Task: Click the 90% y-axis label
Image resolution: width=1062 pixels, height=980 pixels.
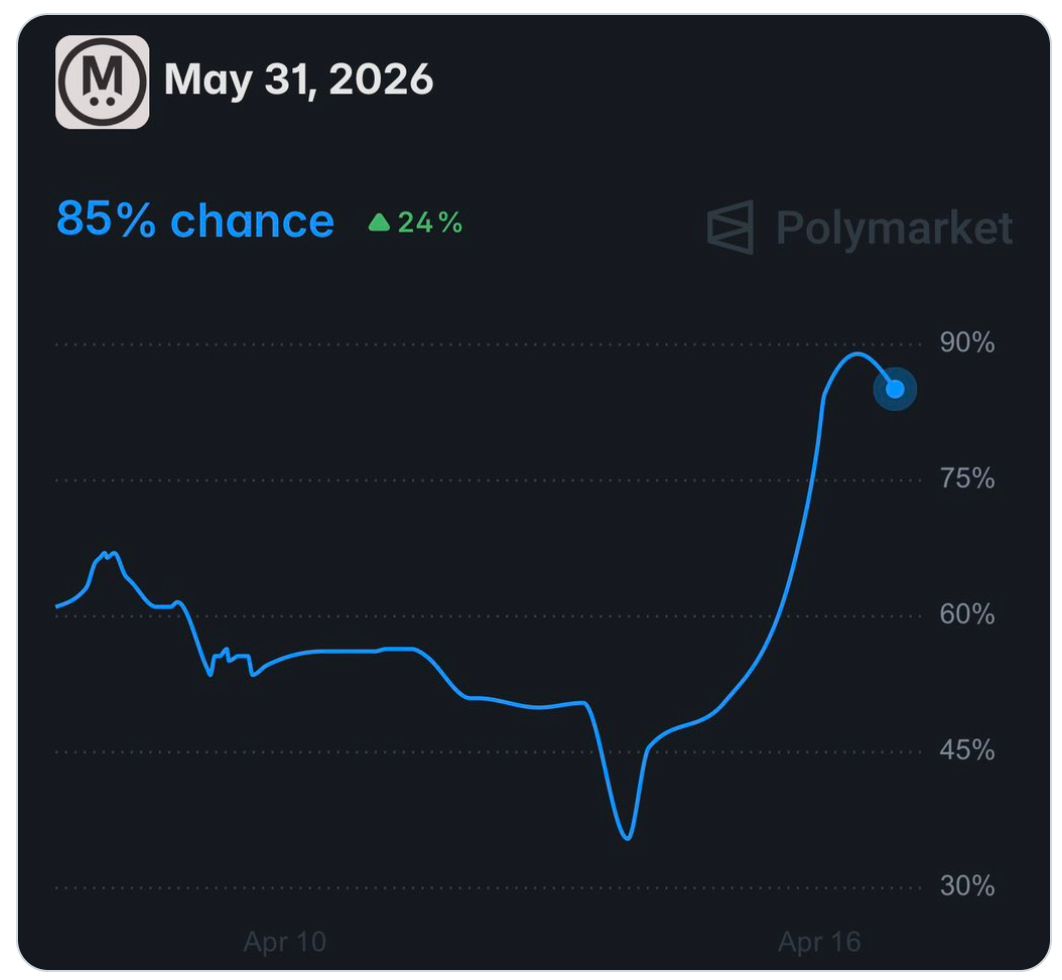Action: click(967, 343)
